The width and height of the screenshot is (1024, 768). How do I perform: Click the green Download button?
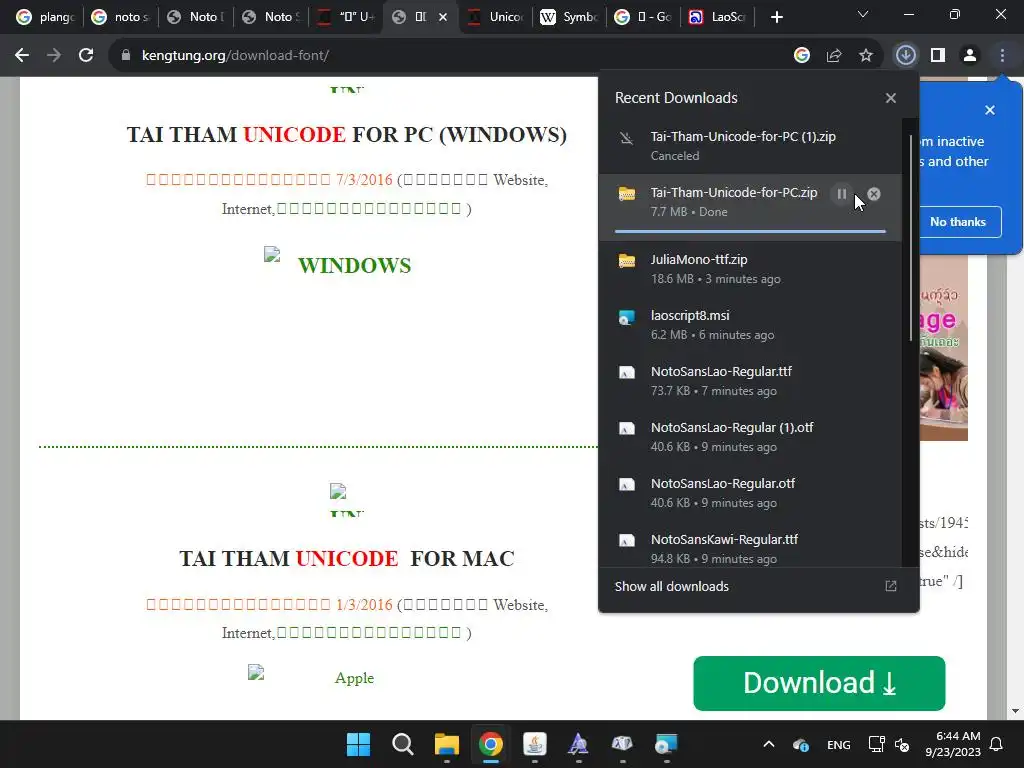point(819,683)
